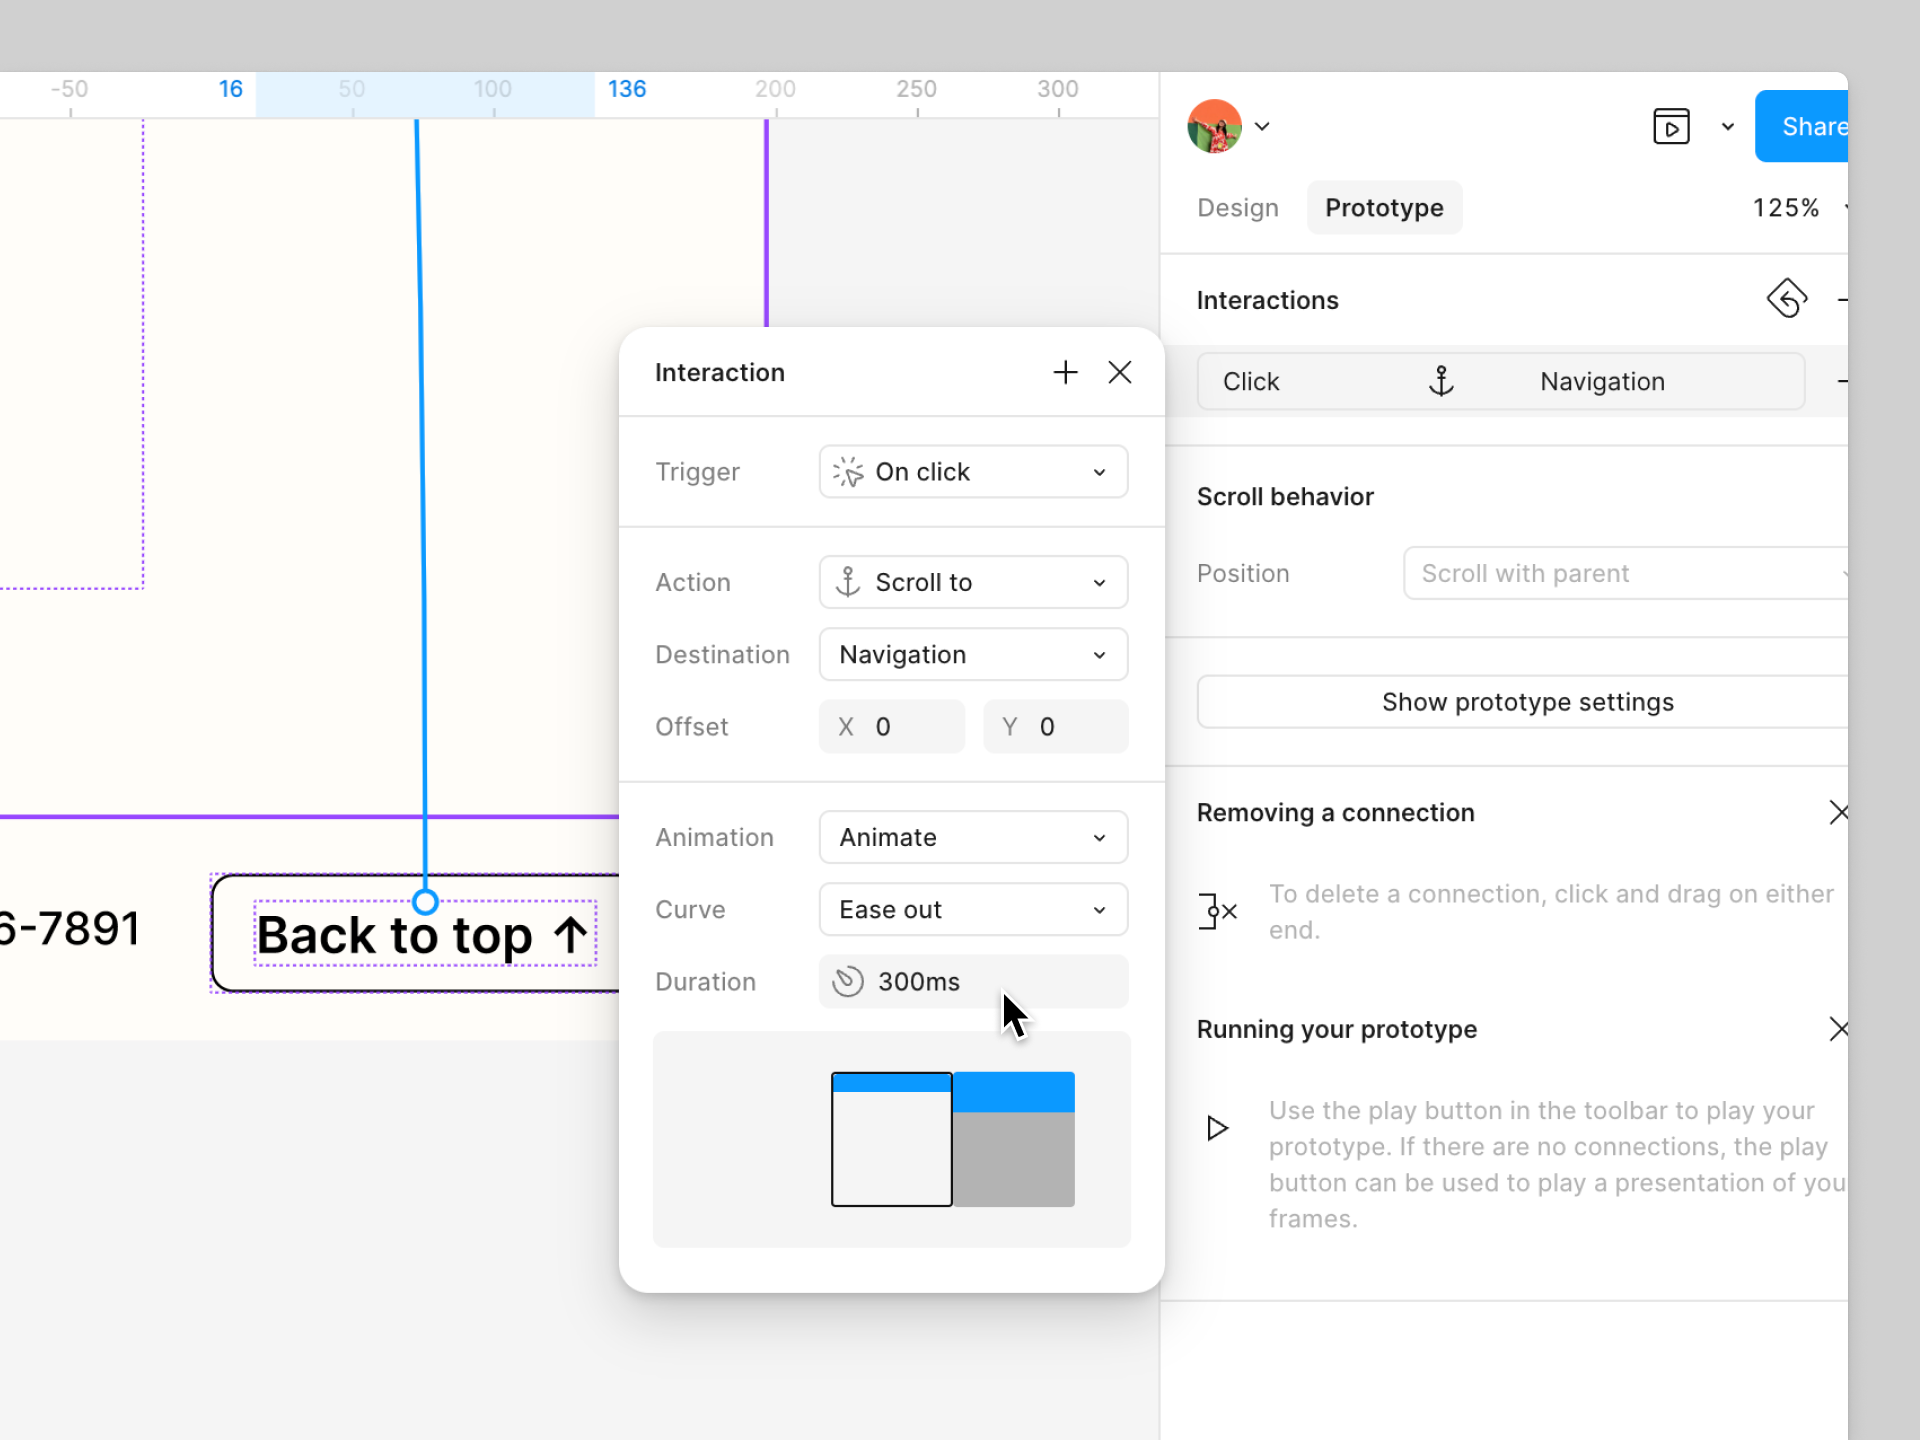Open the Action Scroll to dropdown

[x=973, y=582]
